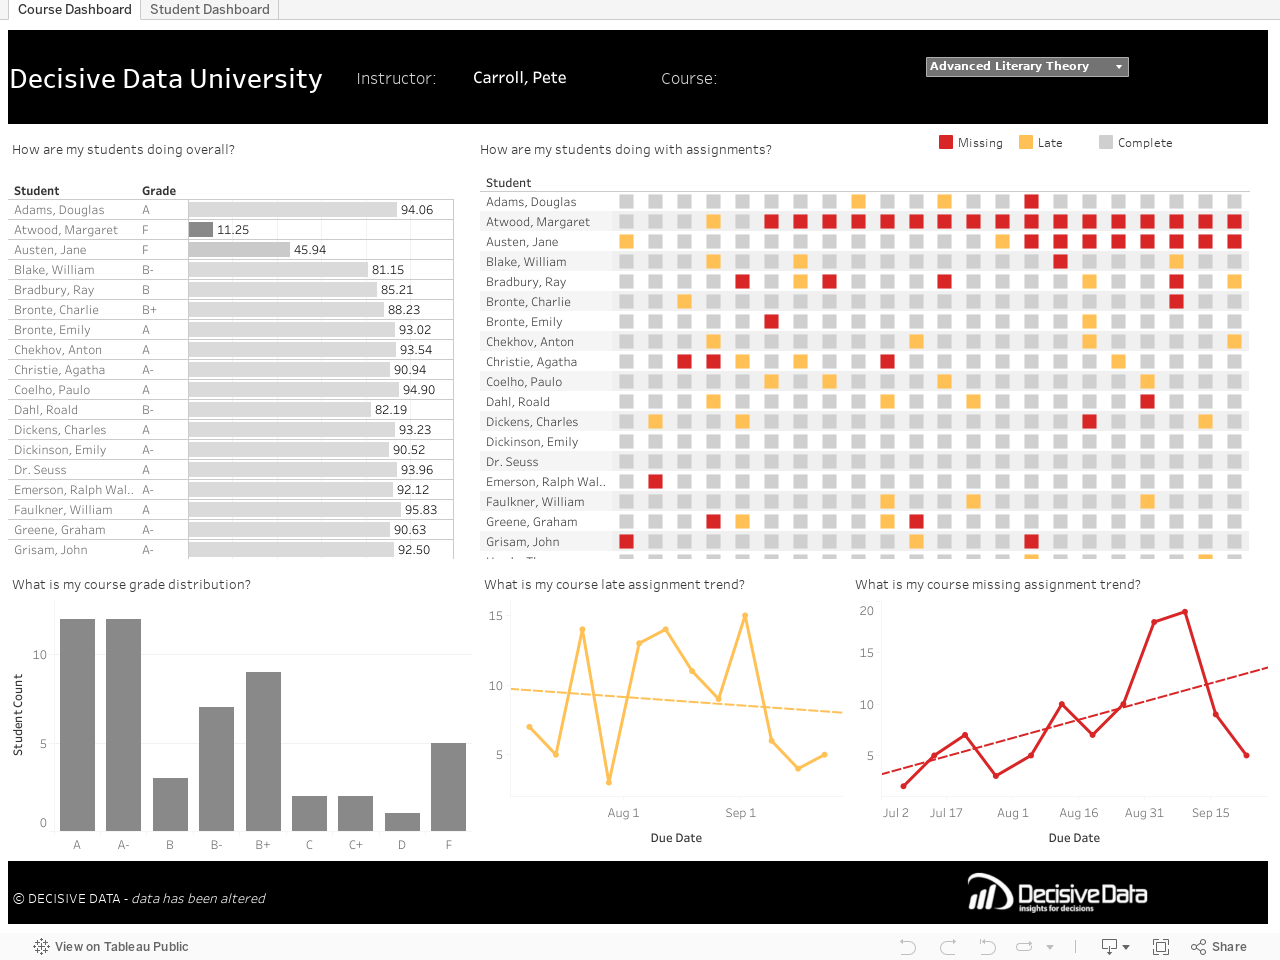Viewport: 1280px width, 960px height.
Task: Select 'Dr. Seuss' in the overall grade list
Action: coord(40,470)
